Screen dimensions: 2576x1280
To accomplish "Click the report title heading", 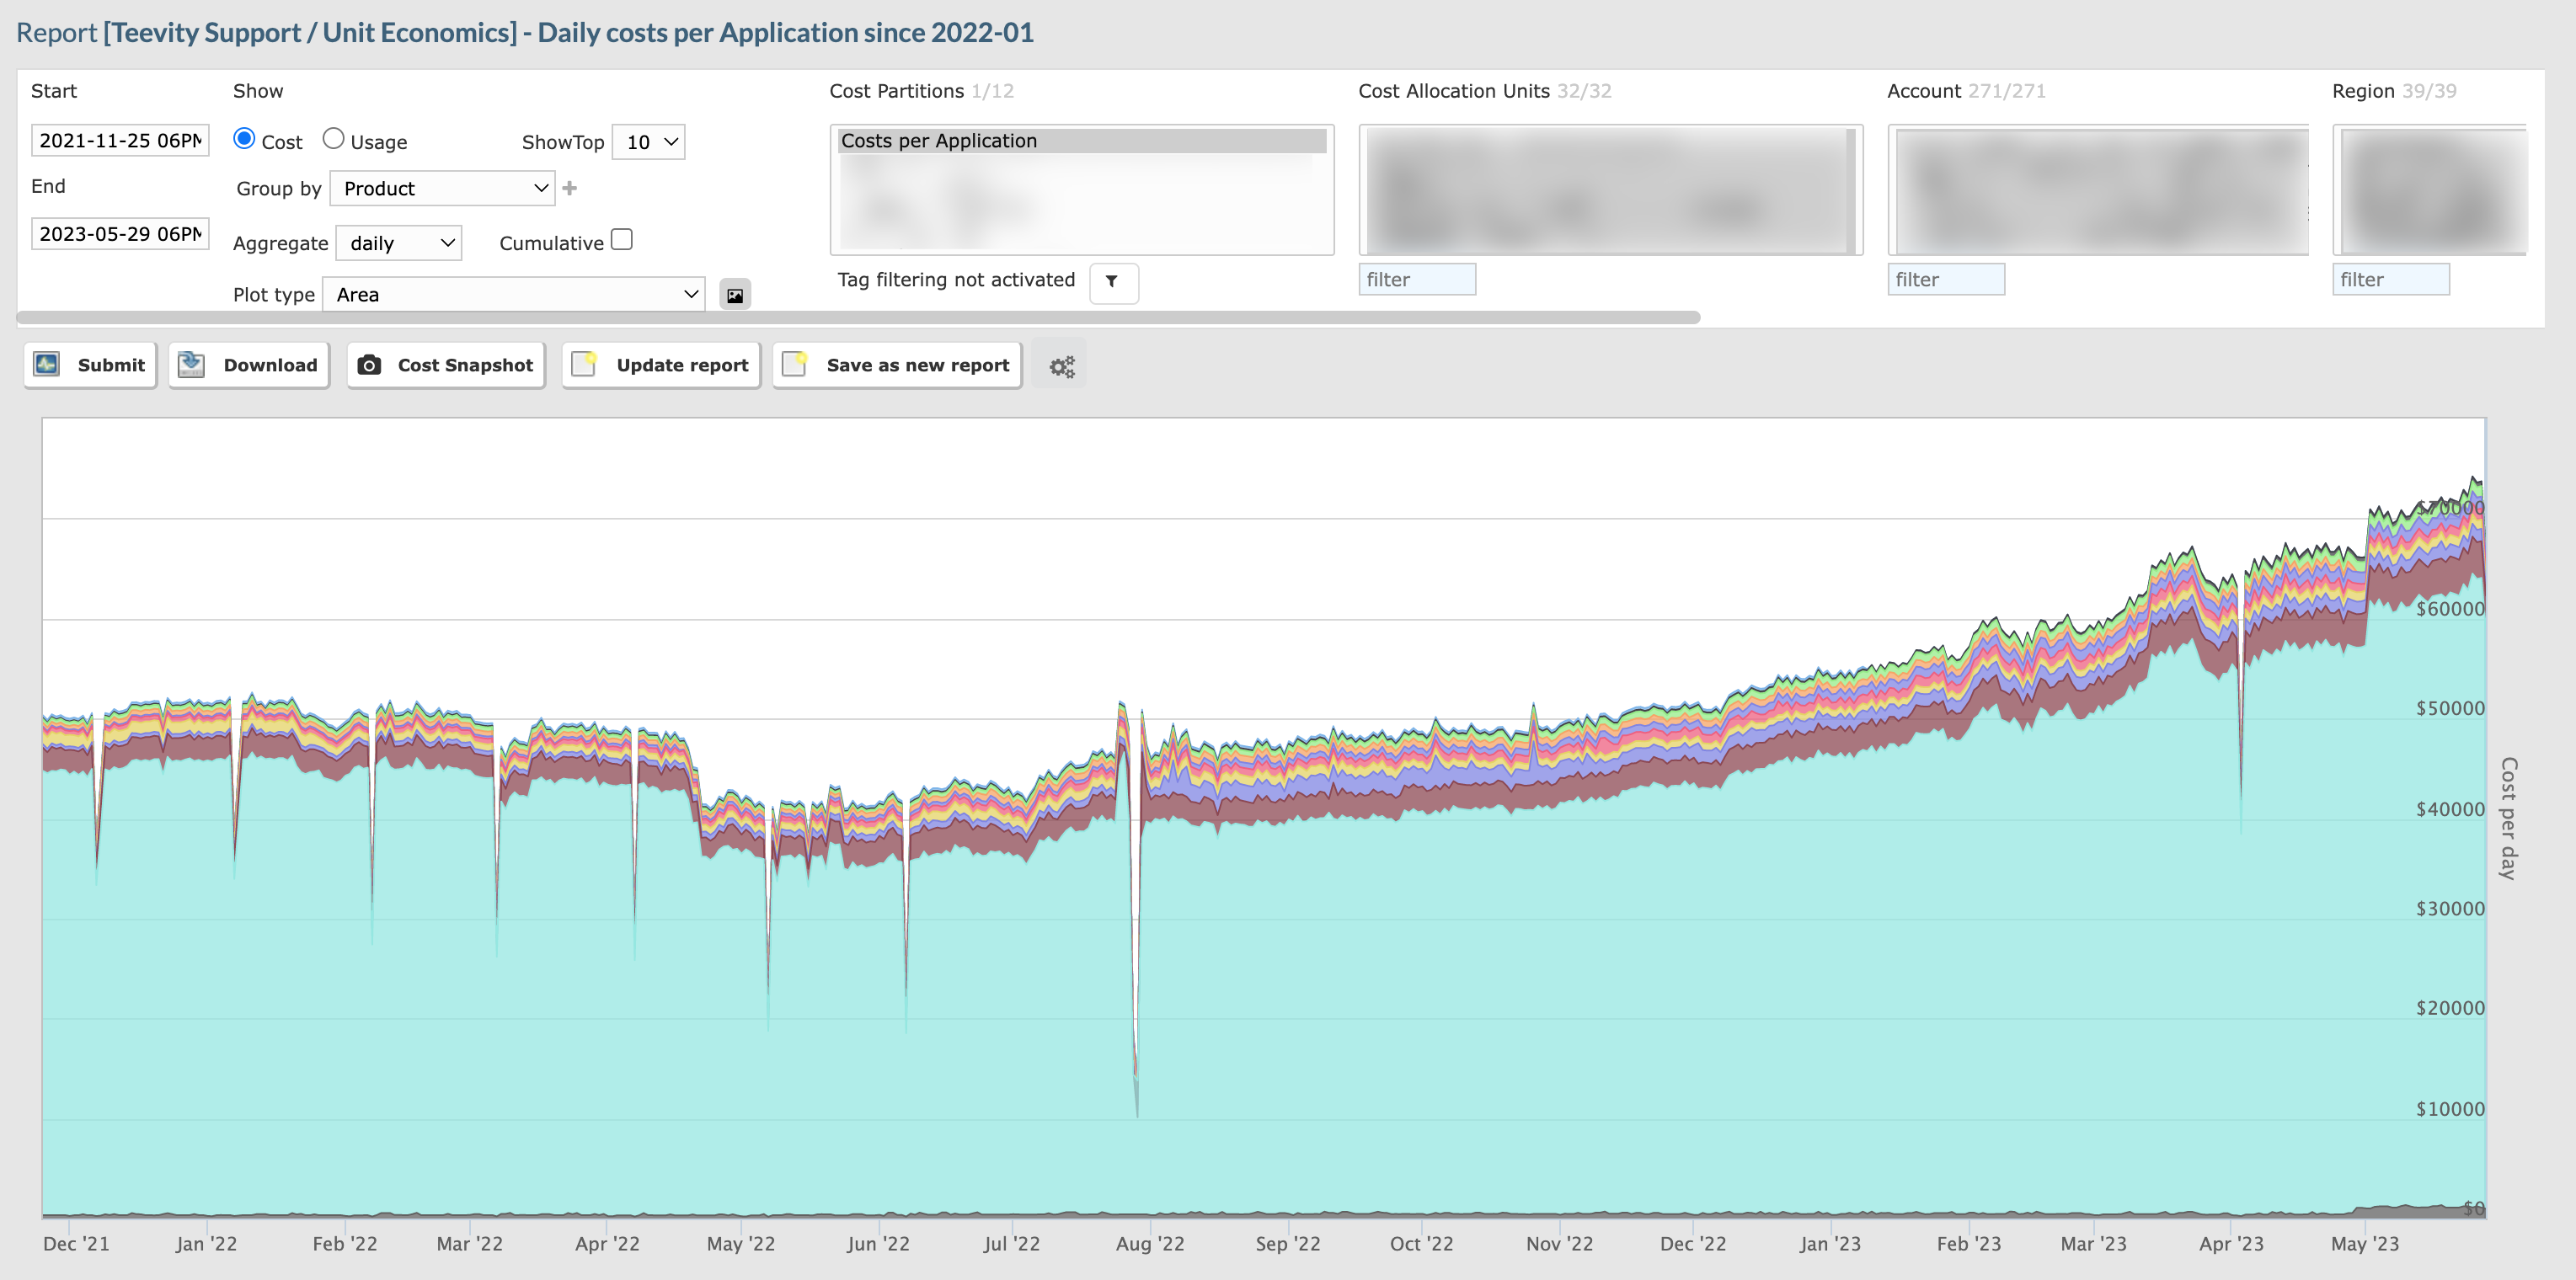I will click(x=525, y=32).
